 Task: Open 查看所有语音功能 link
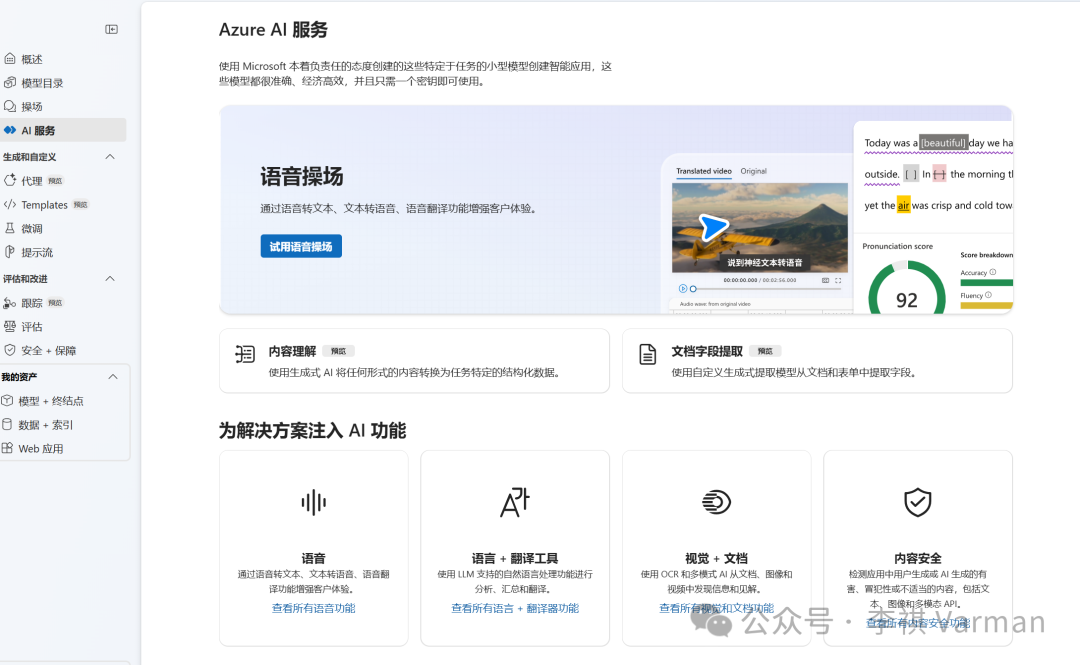pos(313,608)
